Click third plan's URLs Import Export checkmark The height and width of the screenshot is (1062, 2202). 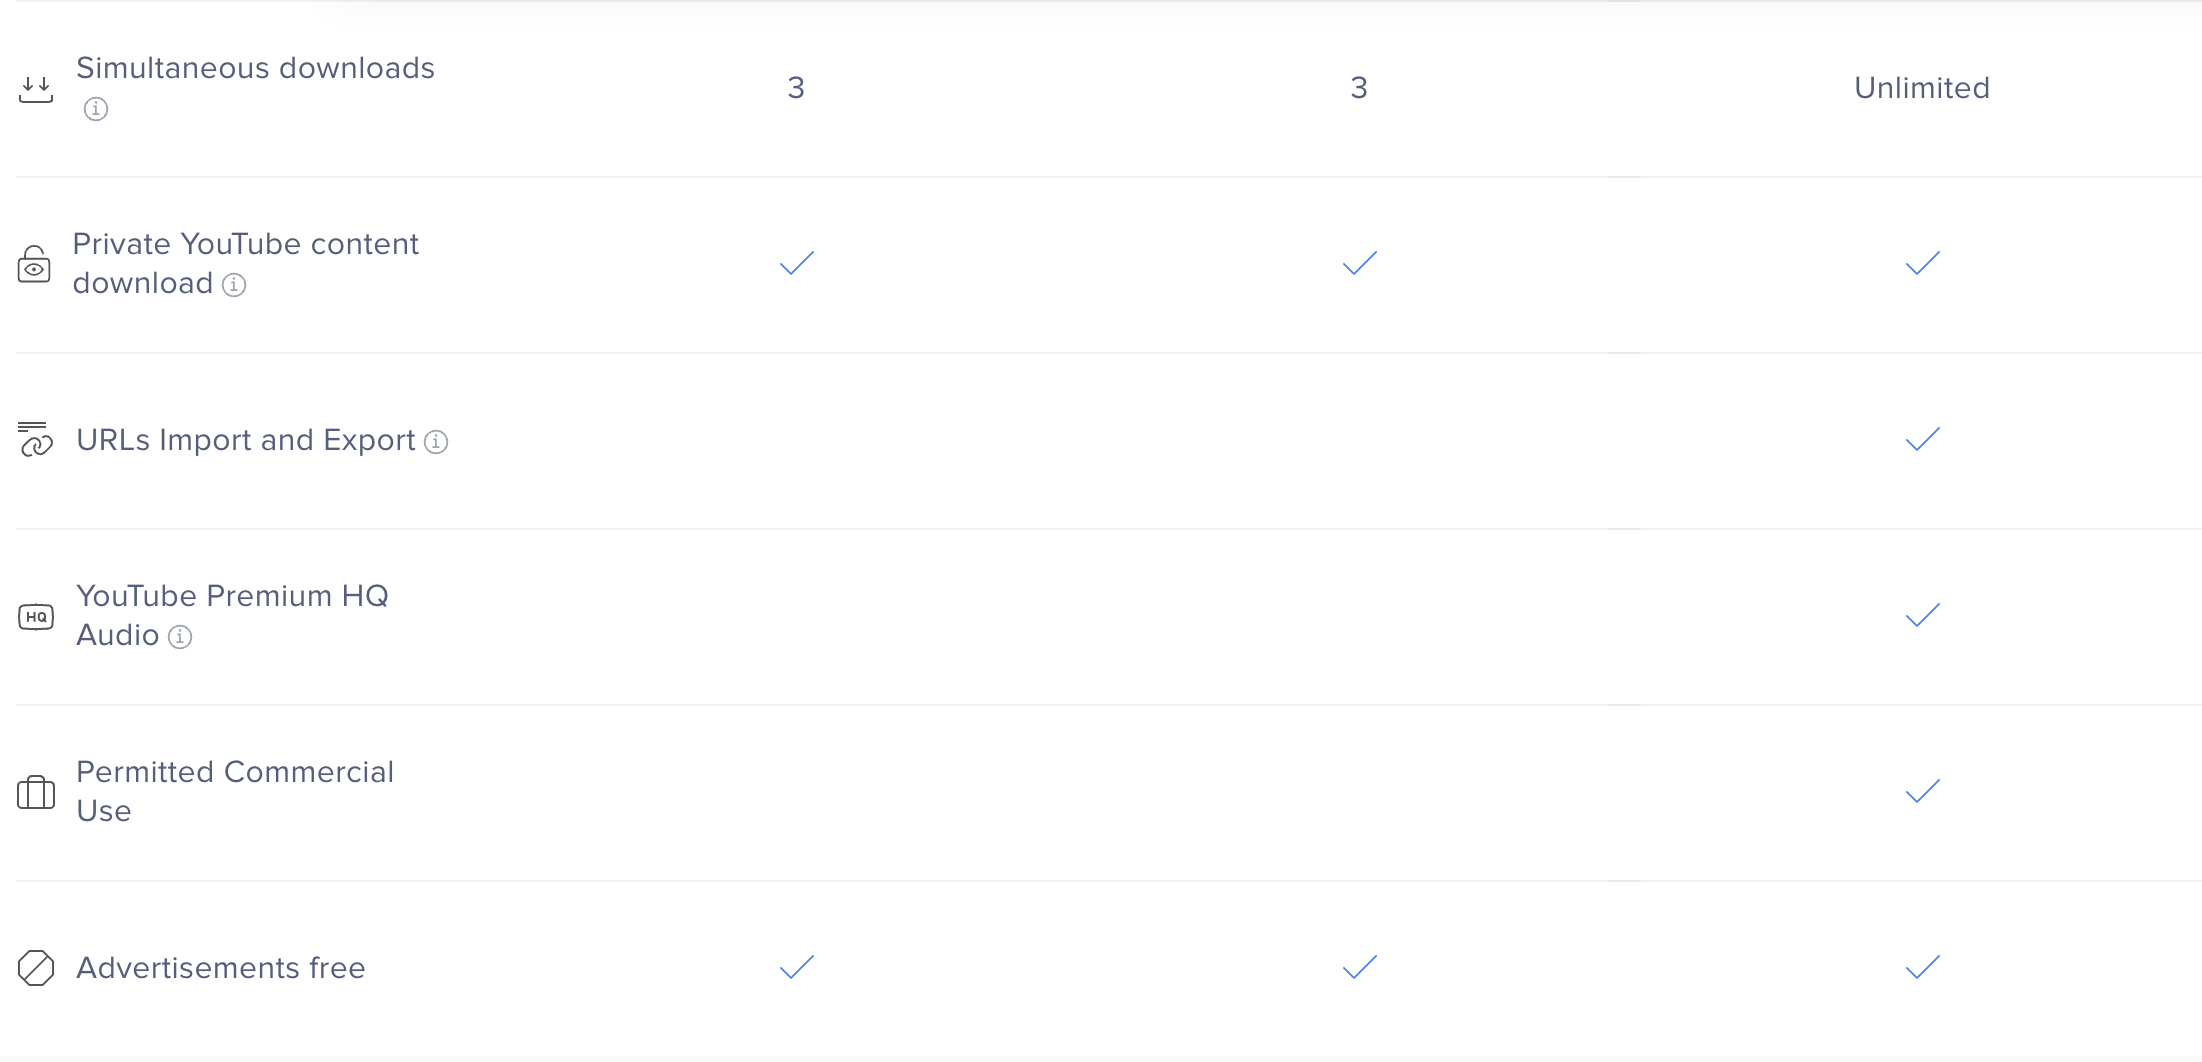click(x=1923, y=439)
